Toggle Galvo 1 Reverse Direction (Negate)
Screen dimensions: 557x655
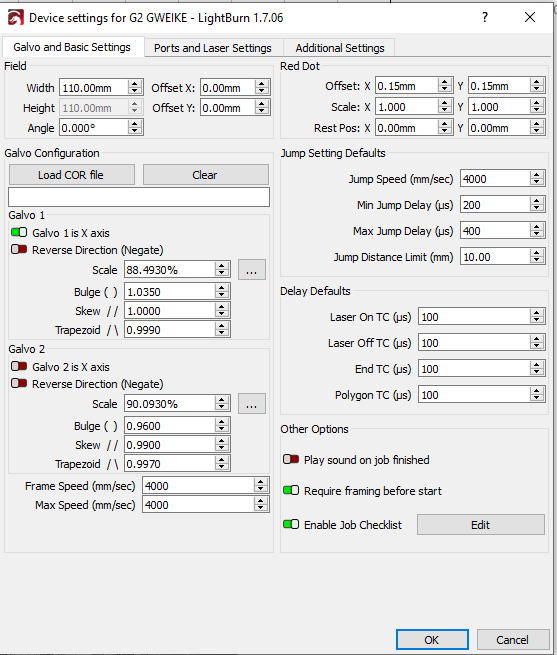(x=19, y=249)
